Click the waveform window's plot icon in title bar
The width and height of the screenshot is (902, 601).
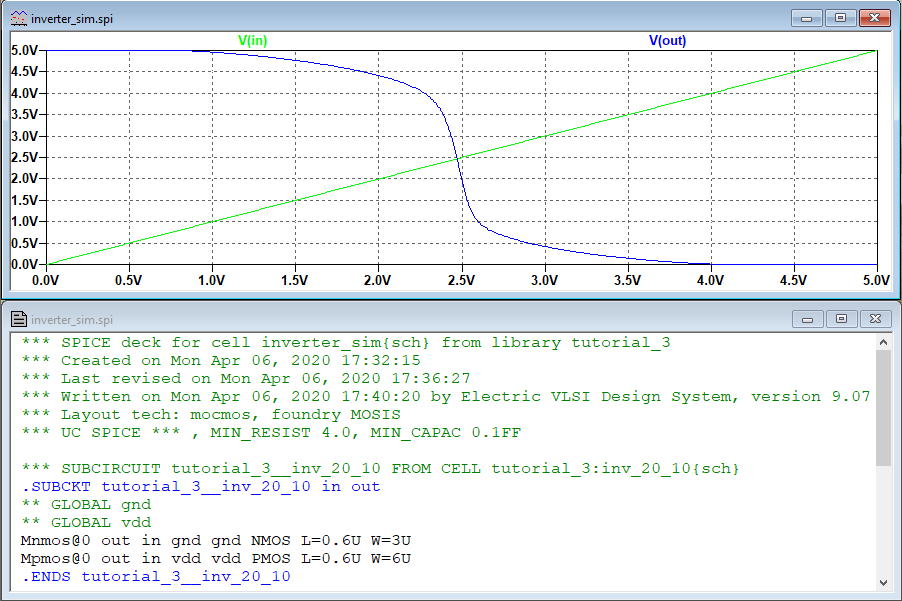(18, 18)
